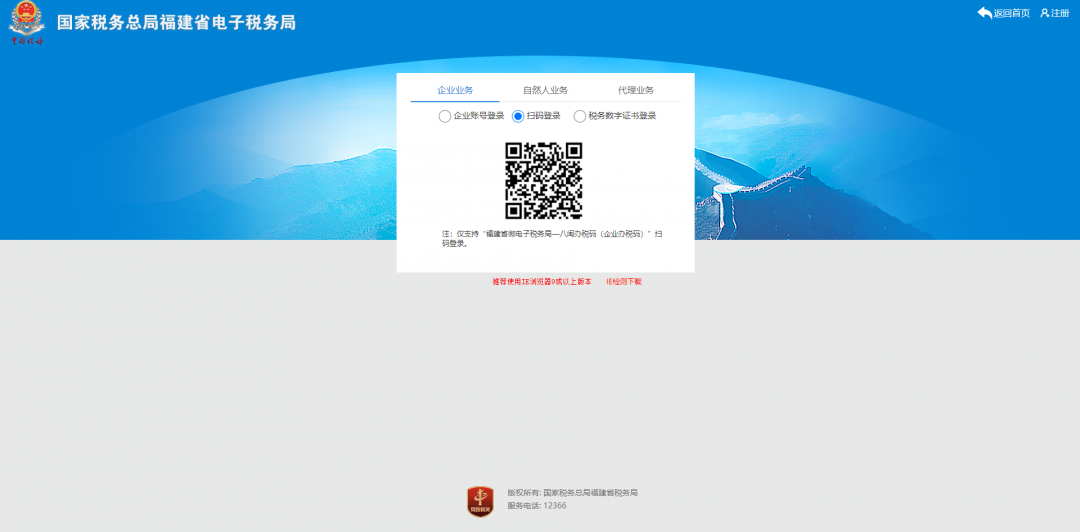Switch to 代理业务 tab

pyautogui.click(x=636, y=90)
